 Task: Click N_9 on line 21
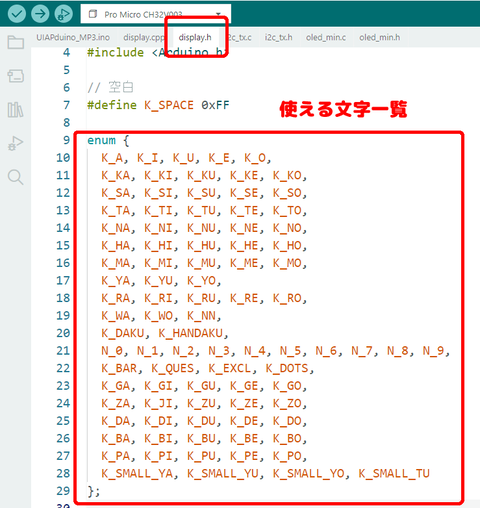(x=434, y=351)
